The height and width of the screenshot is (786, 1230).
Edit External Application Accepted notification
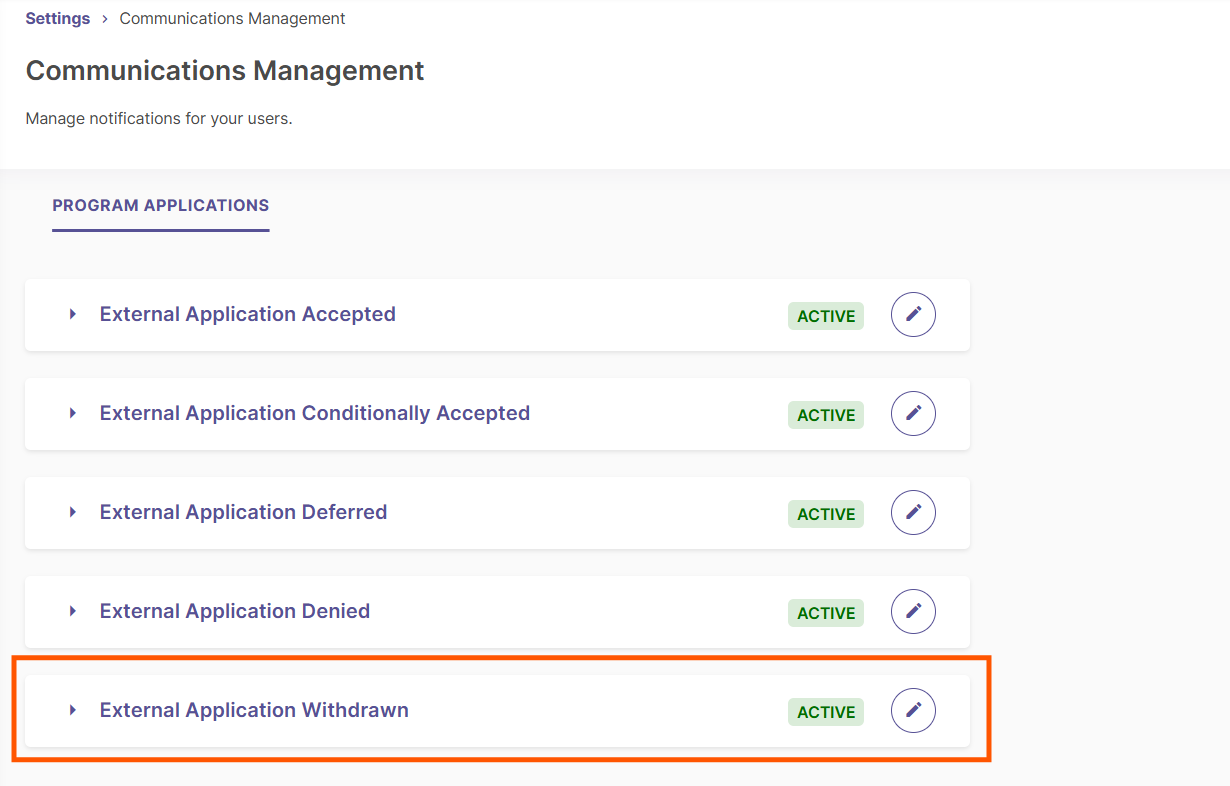[x=913, y=314]
